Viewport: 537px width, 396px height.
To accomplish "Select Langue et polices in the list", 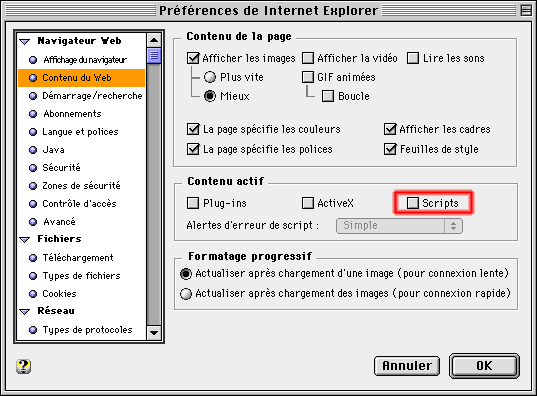I will (x=82, y=132).
